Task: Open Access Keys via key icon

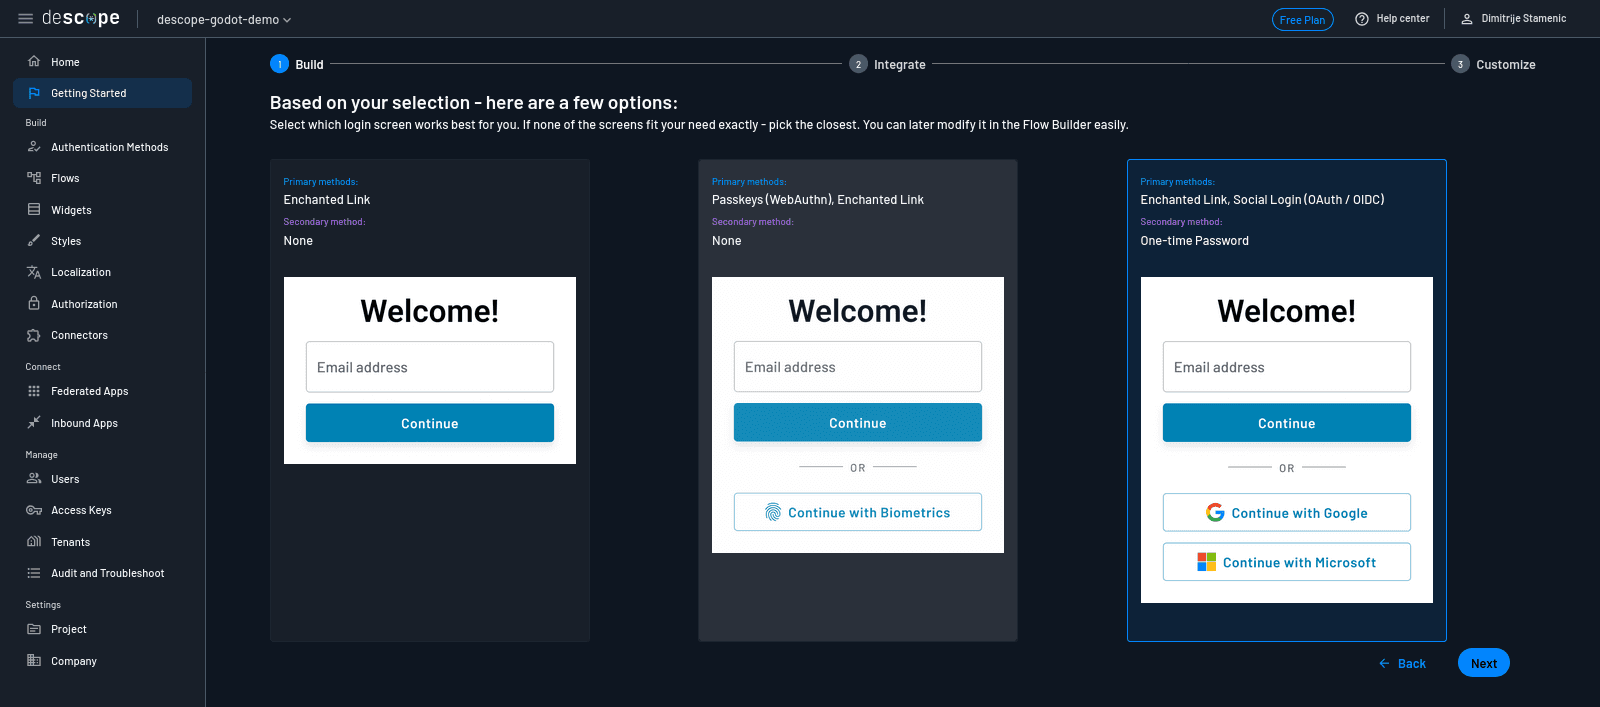Action: (x=34, y=510)
